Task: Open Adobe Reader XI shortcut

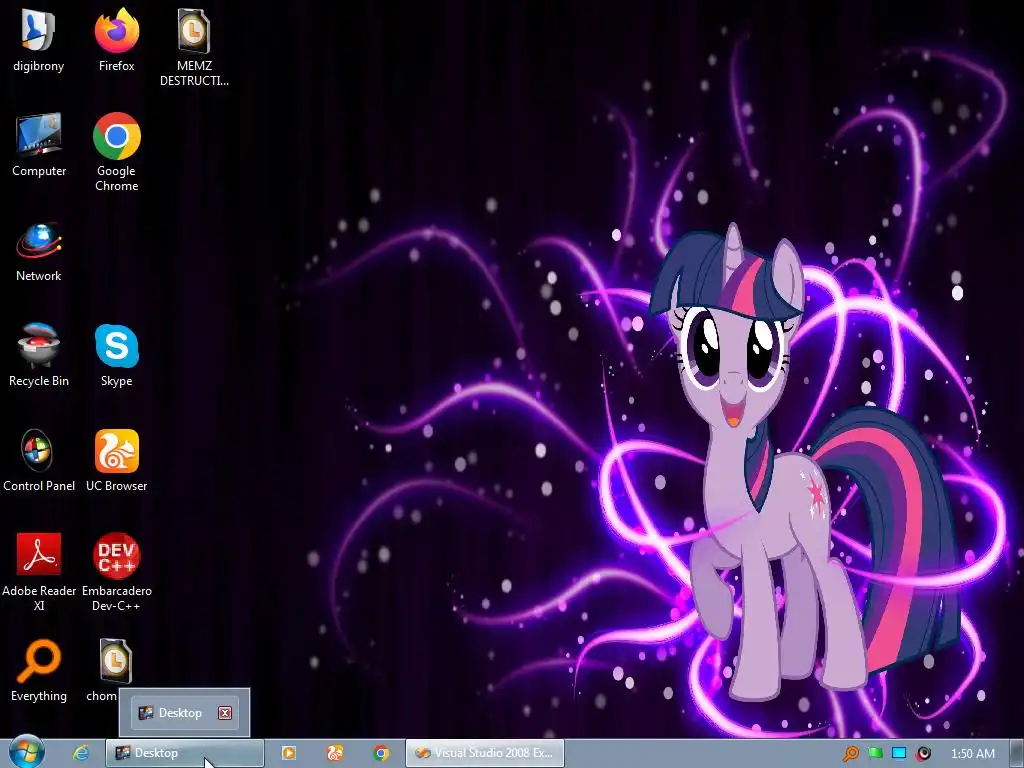Action: coord(39,572)
